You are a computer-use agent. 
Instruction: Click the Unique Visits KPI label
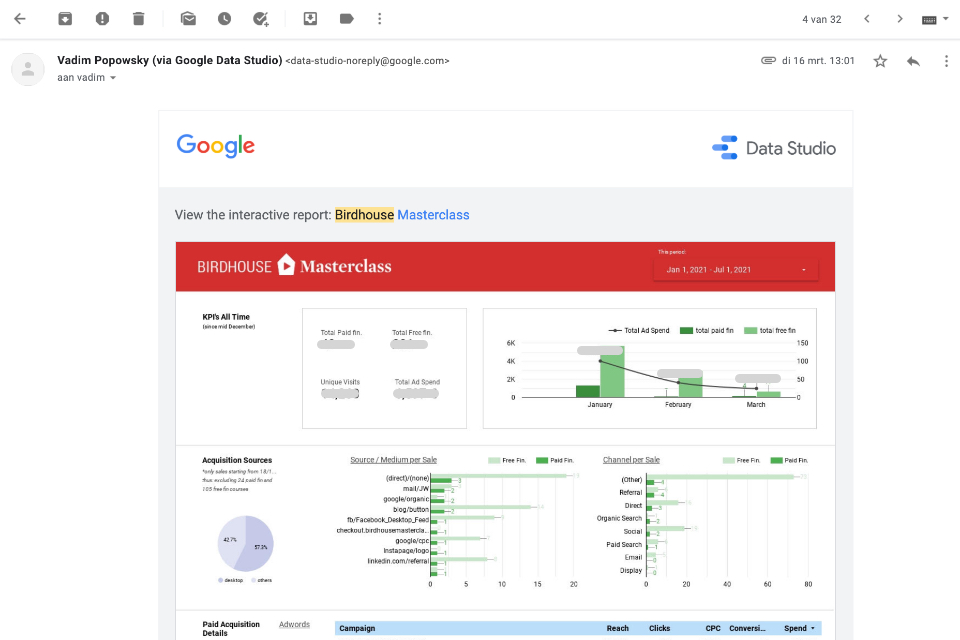tap(340, 382)
